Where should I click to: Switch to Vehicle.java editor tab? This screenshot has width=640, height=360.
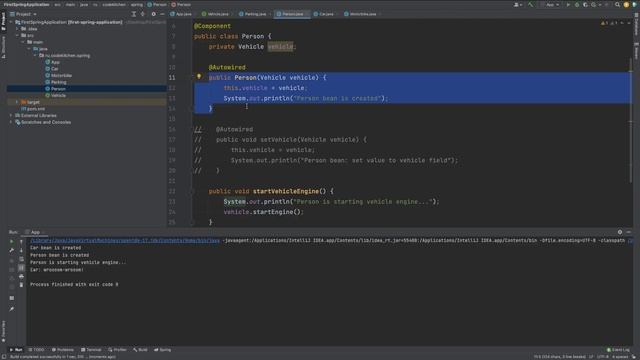click(216, 14)
